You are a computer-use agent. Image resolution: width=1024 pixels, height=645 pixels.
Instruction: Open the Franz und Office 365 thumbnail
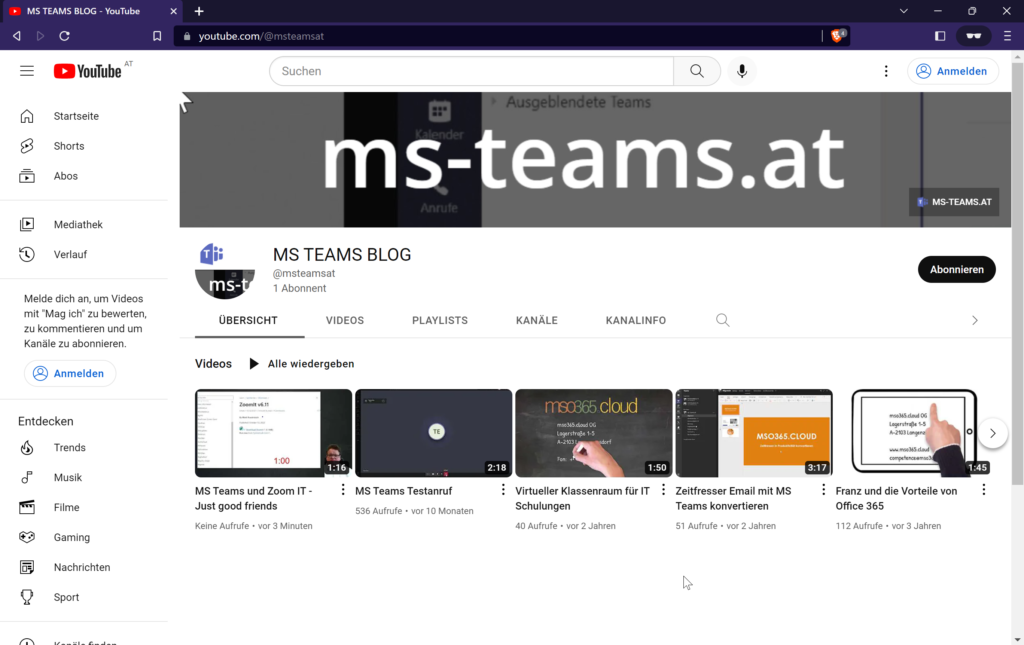pos(913,433)
